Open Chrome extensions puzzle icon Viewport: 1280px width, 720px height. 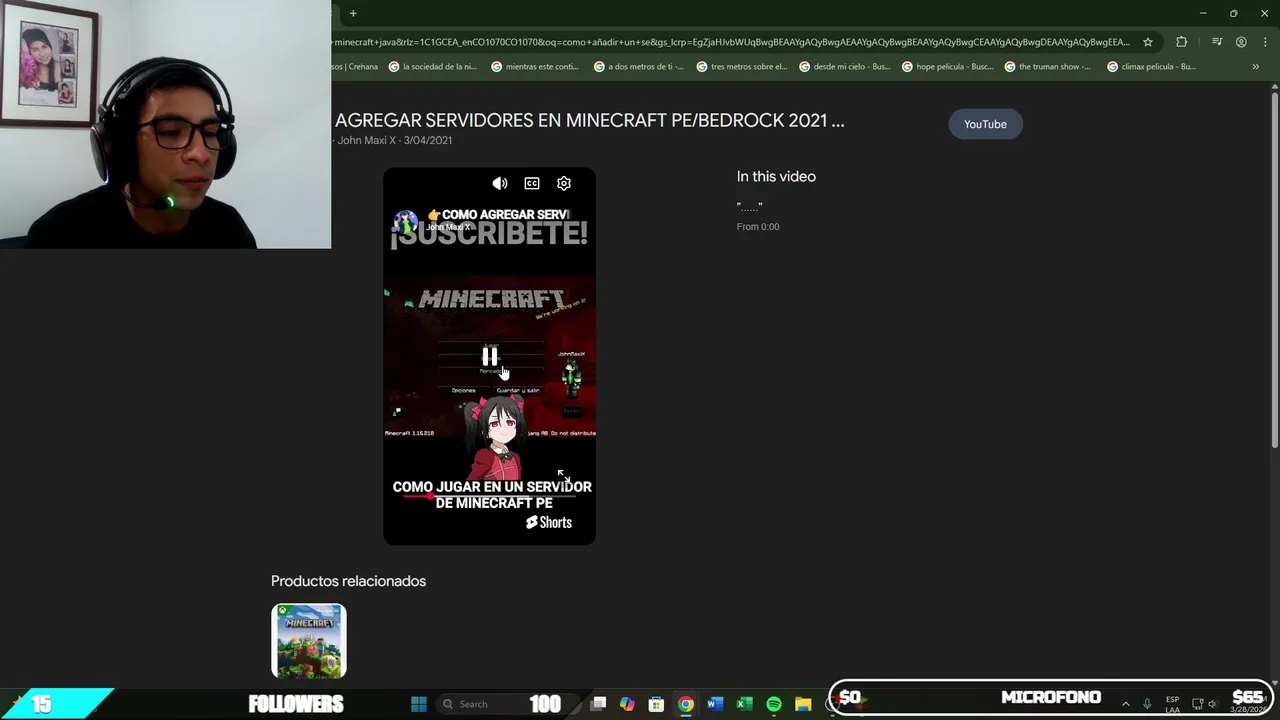pos(1182,42)
